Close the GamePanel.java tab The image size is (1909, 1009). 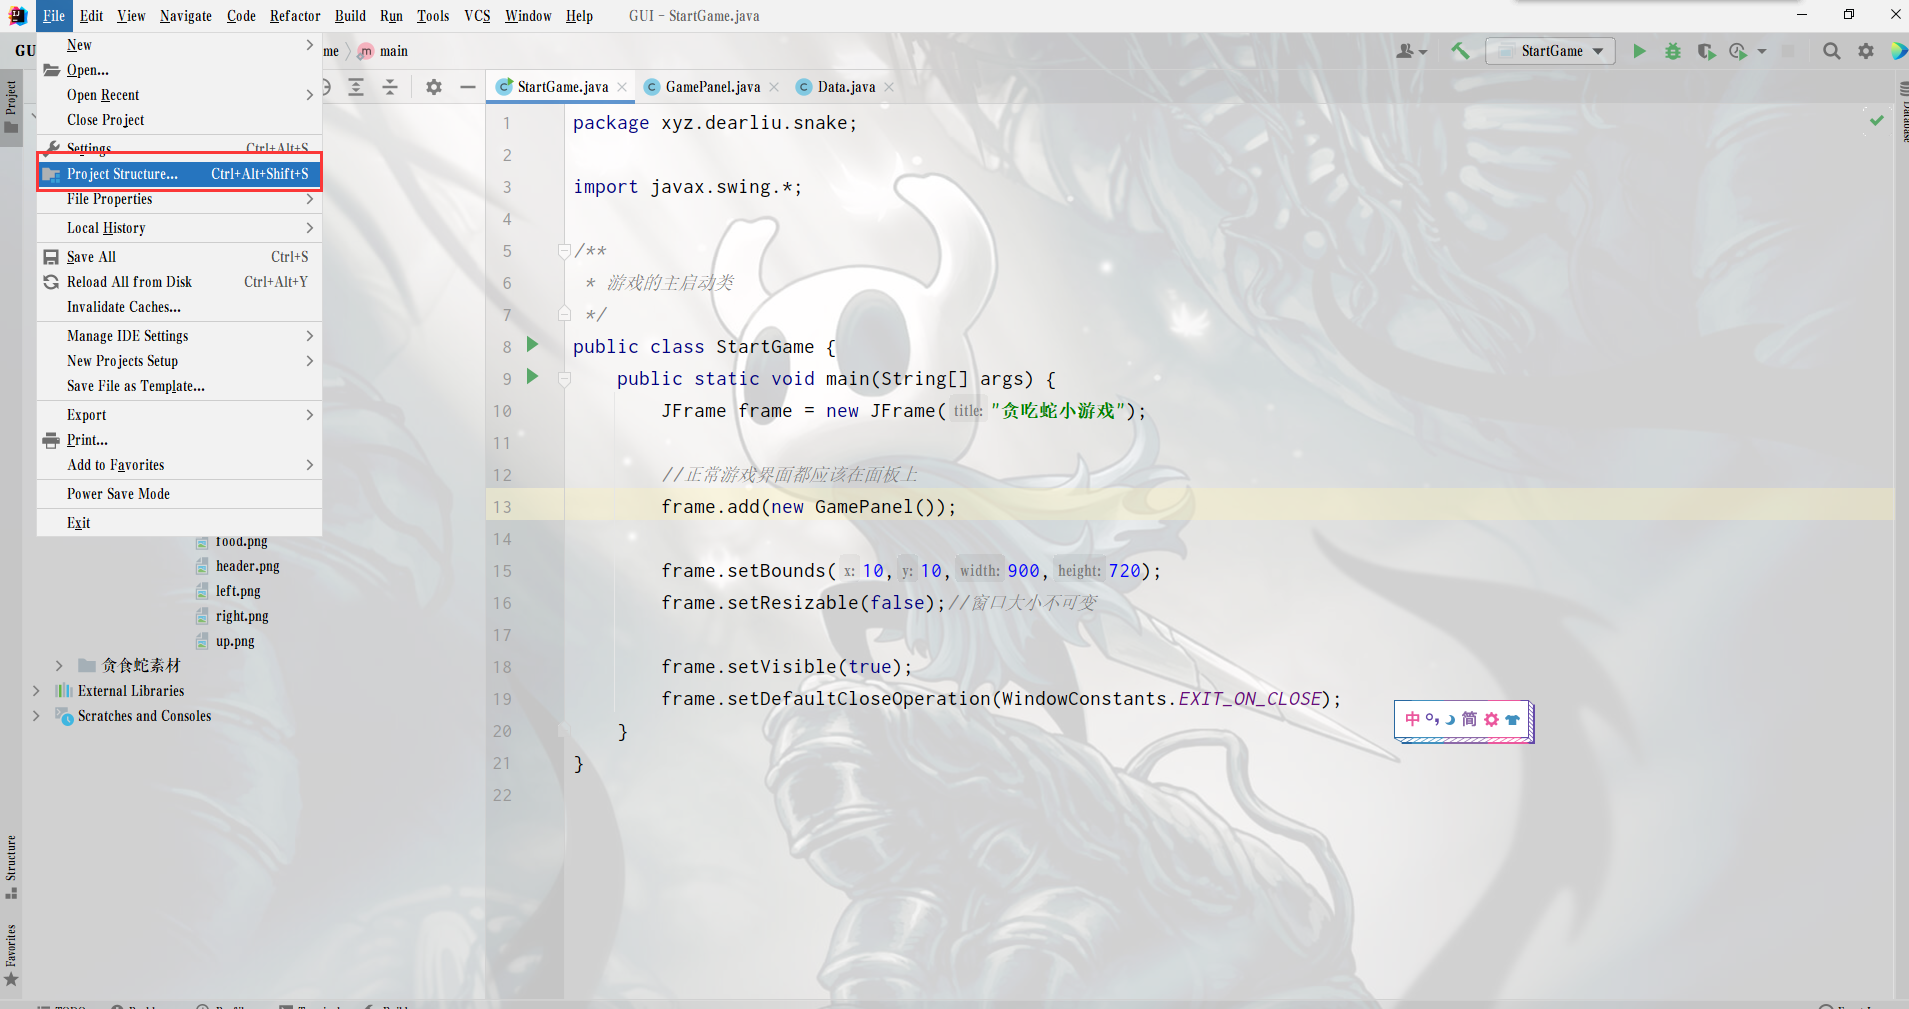(x=774, y=87)
